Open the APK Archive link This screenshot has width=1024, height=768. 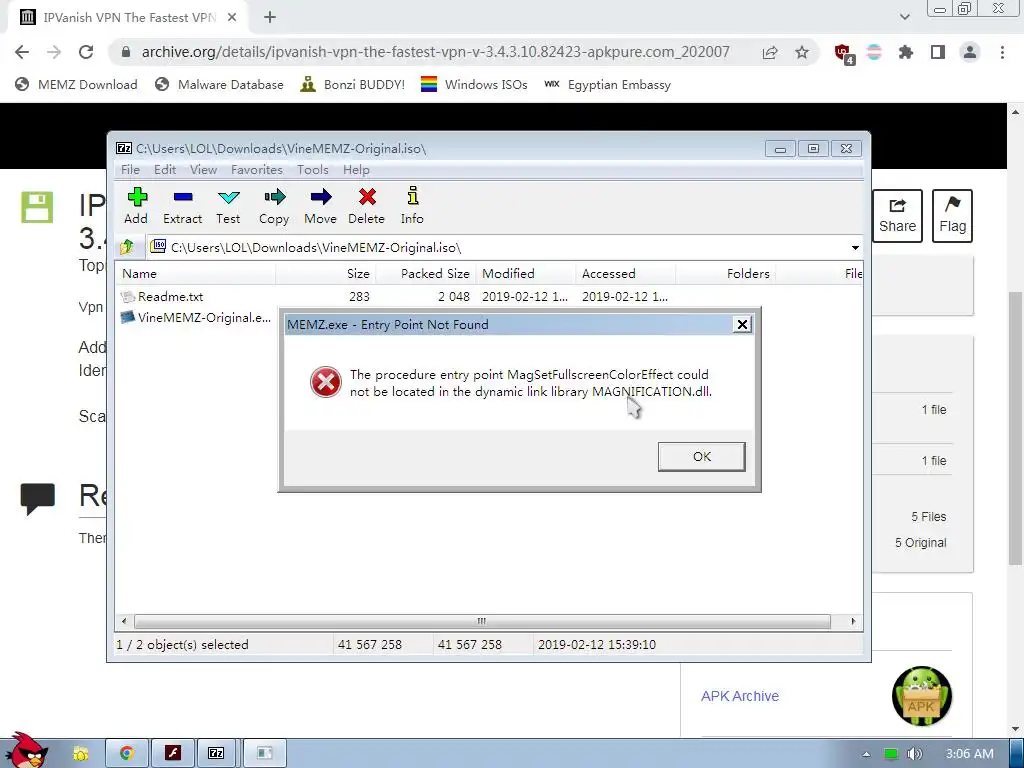click(740, 696)
